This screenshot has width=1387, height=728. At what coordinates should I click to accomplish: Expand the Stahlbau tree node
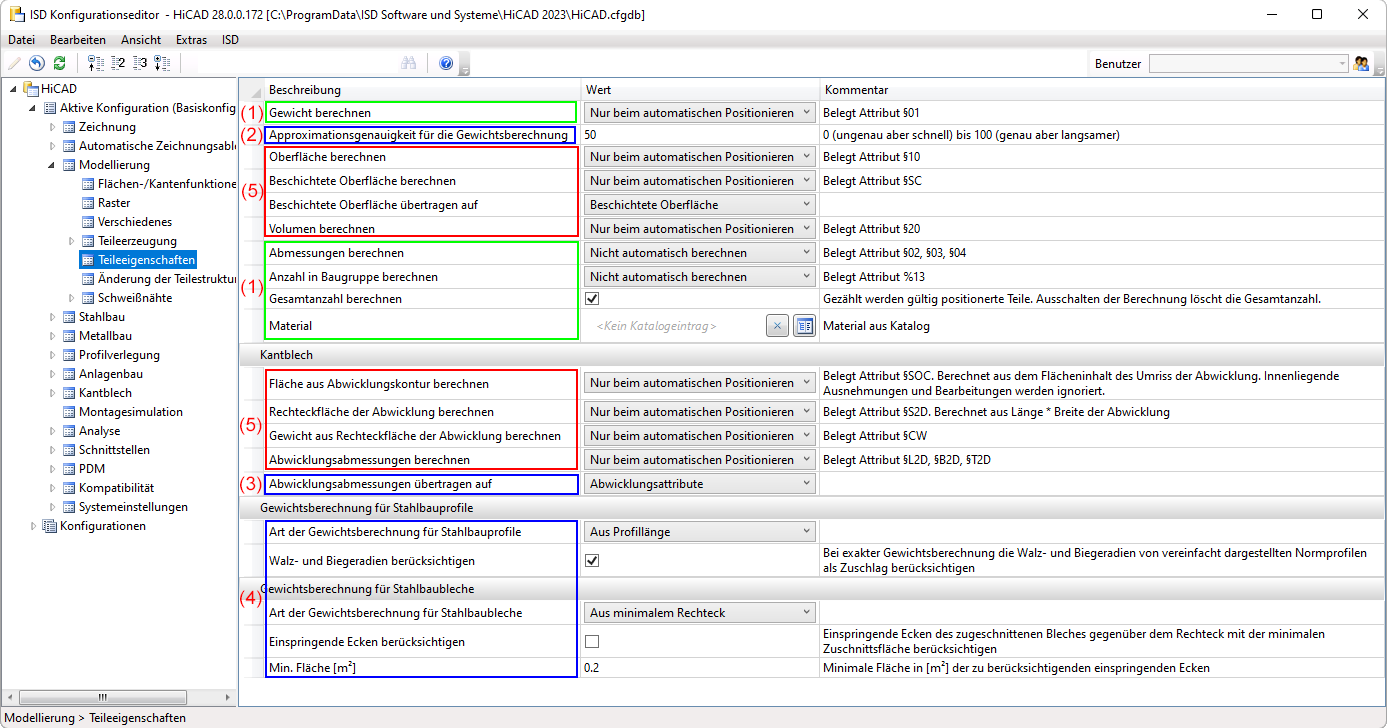click(x=53, y=317)
